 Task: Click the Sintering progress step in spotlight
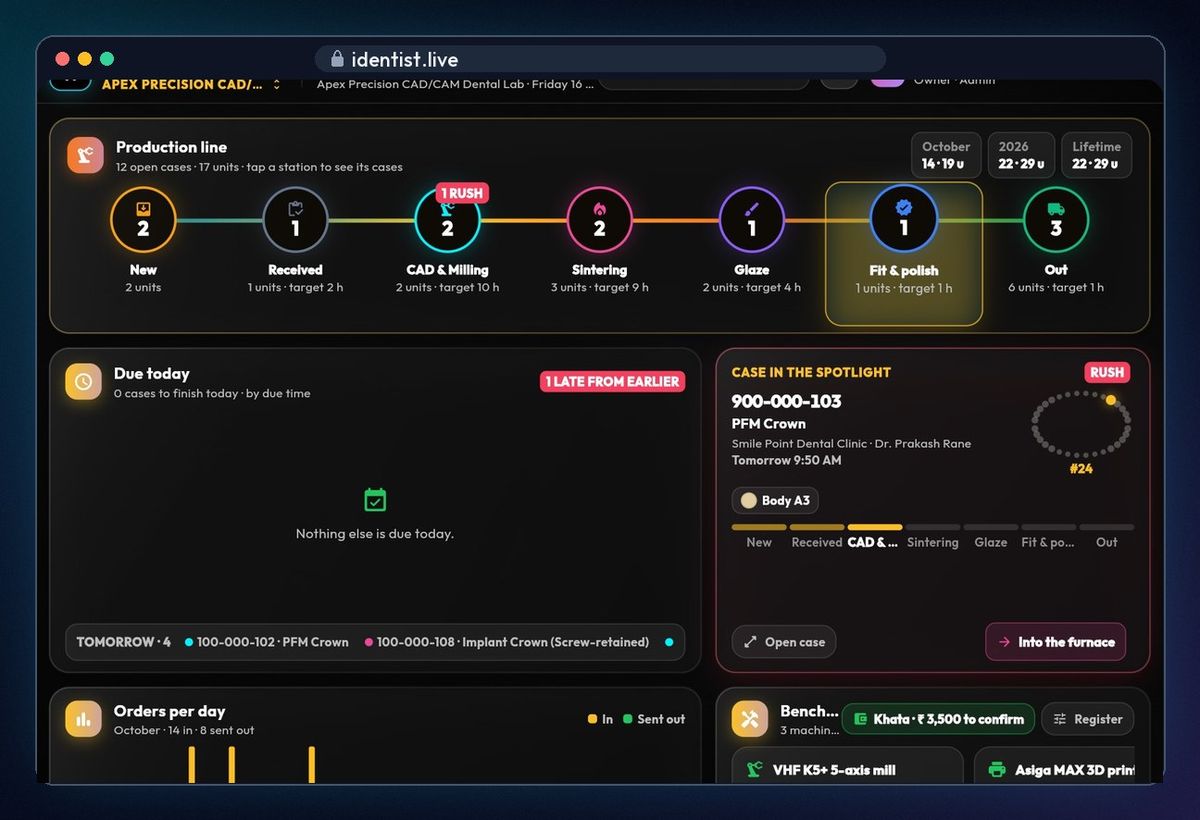pyautogui.click(x=933, y=536)
